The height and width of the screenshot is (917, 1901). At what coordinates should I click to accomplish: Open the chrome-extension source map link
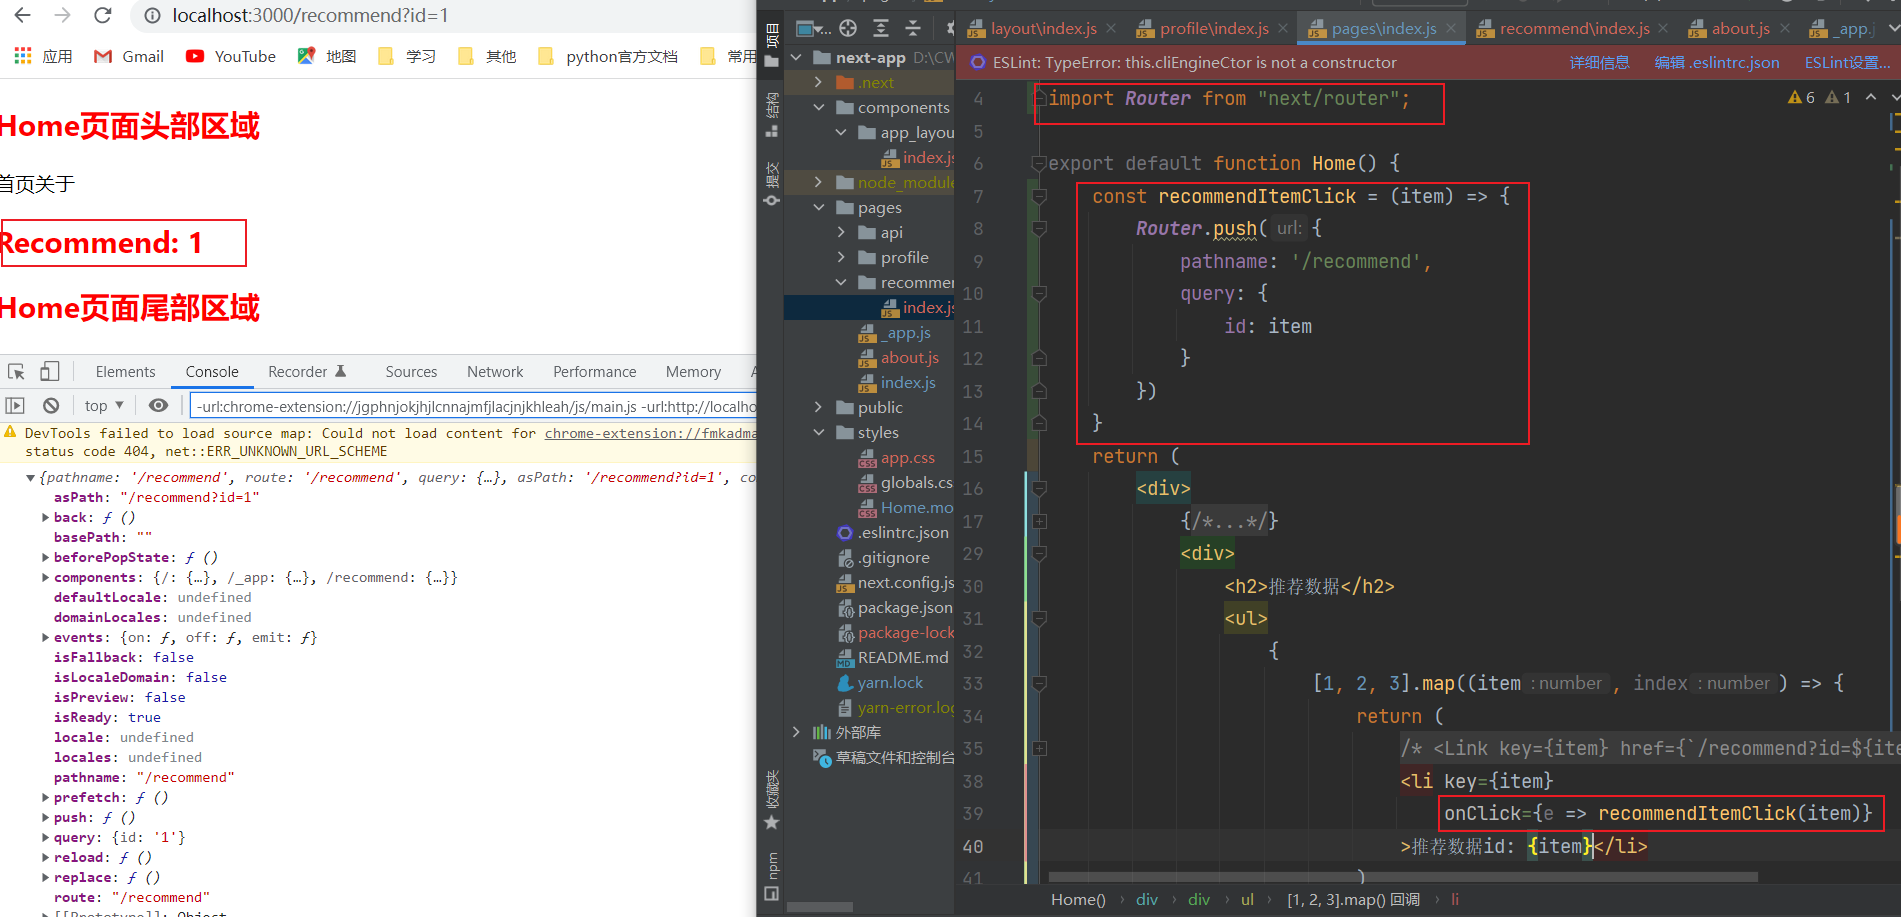[x=650, y=433]
